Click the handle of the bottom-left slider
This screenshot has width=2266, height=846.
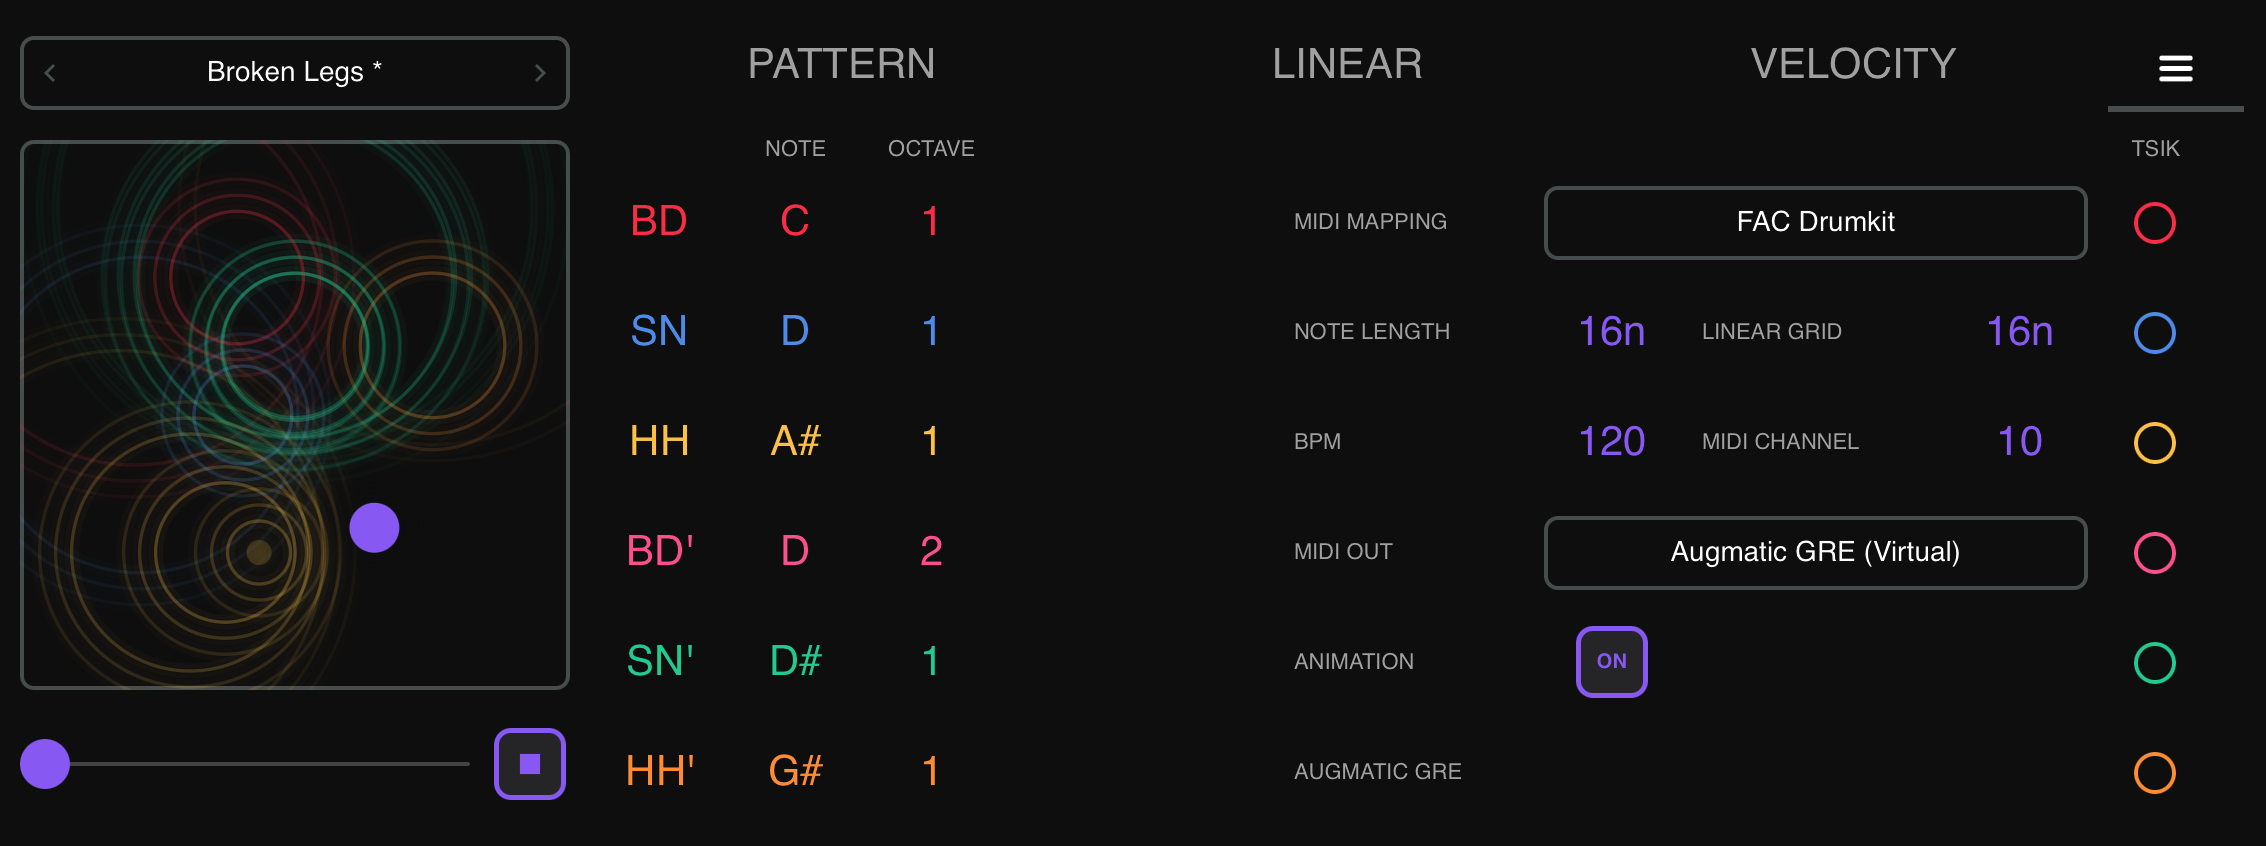44,763
